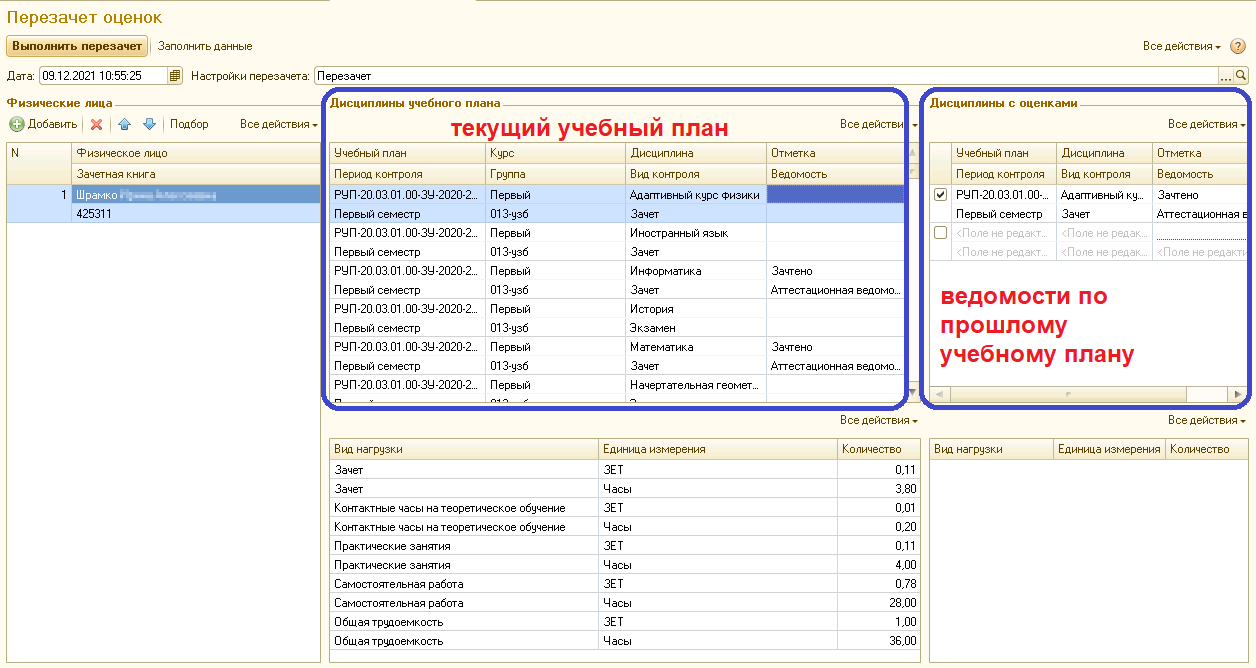
Task: Select the Информатика discipline row
Action: [665, 271]
